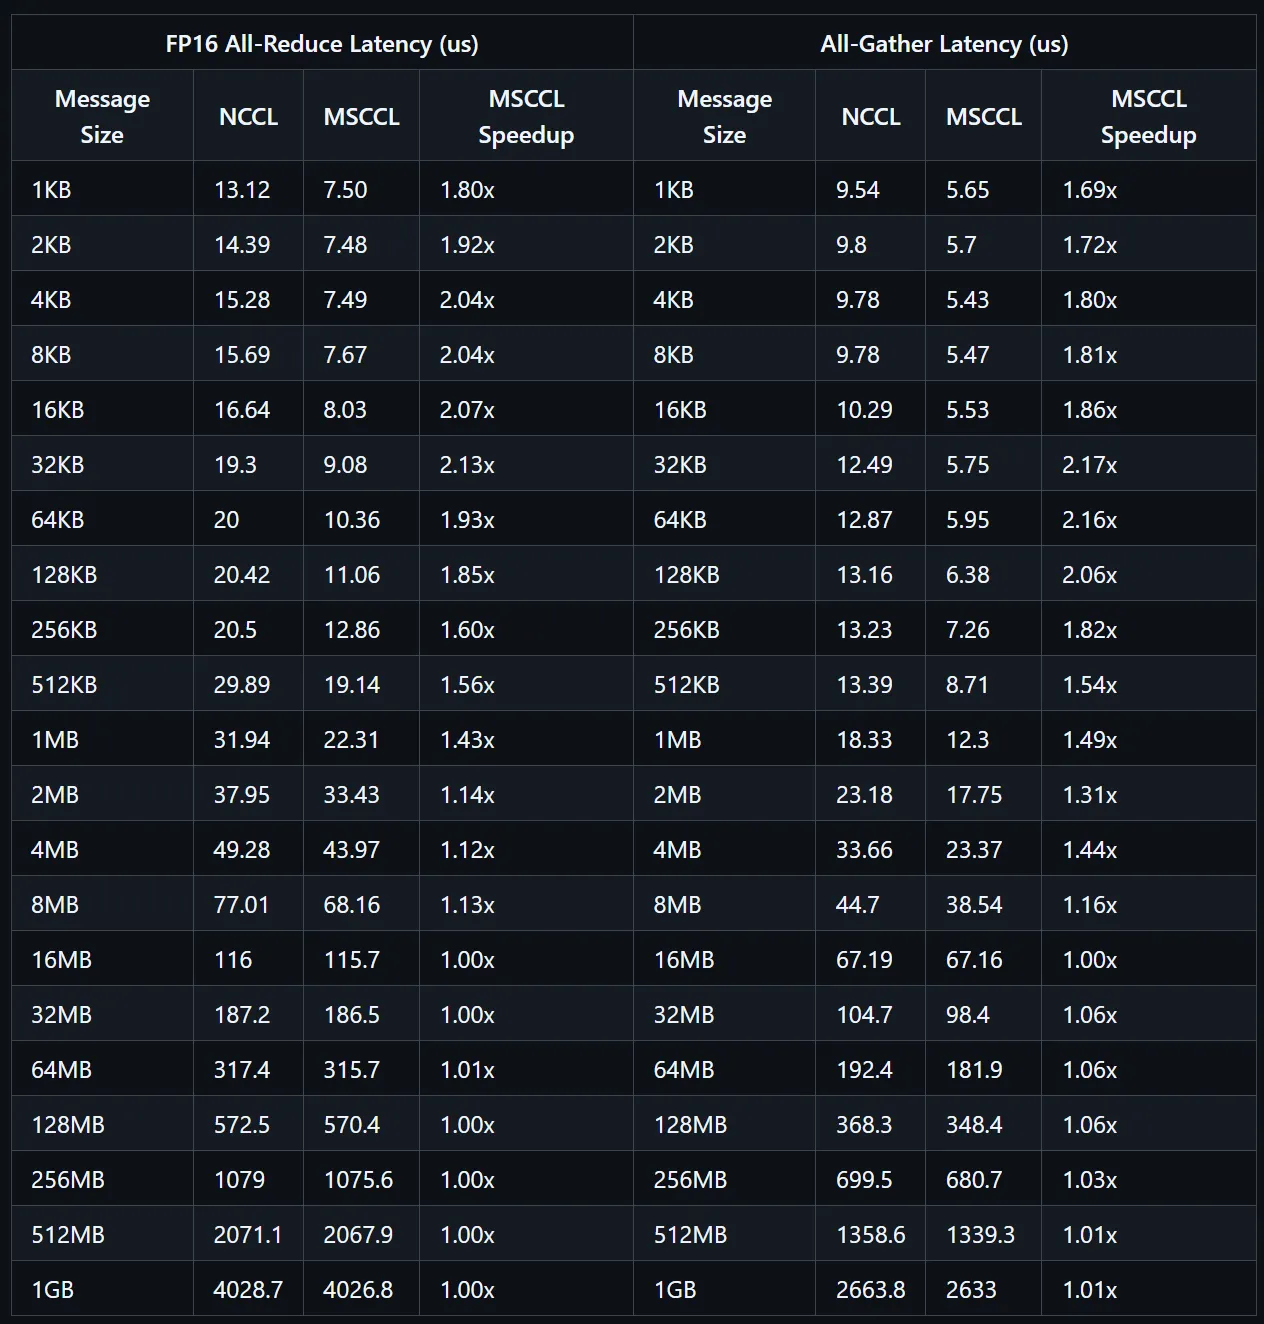Viewport: 1264px width, 1324px height.
Task: Select the 1075.6 MSCCL latency cell
Action: pyautogui.click(x=358, y=1180)
